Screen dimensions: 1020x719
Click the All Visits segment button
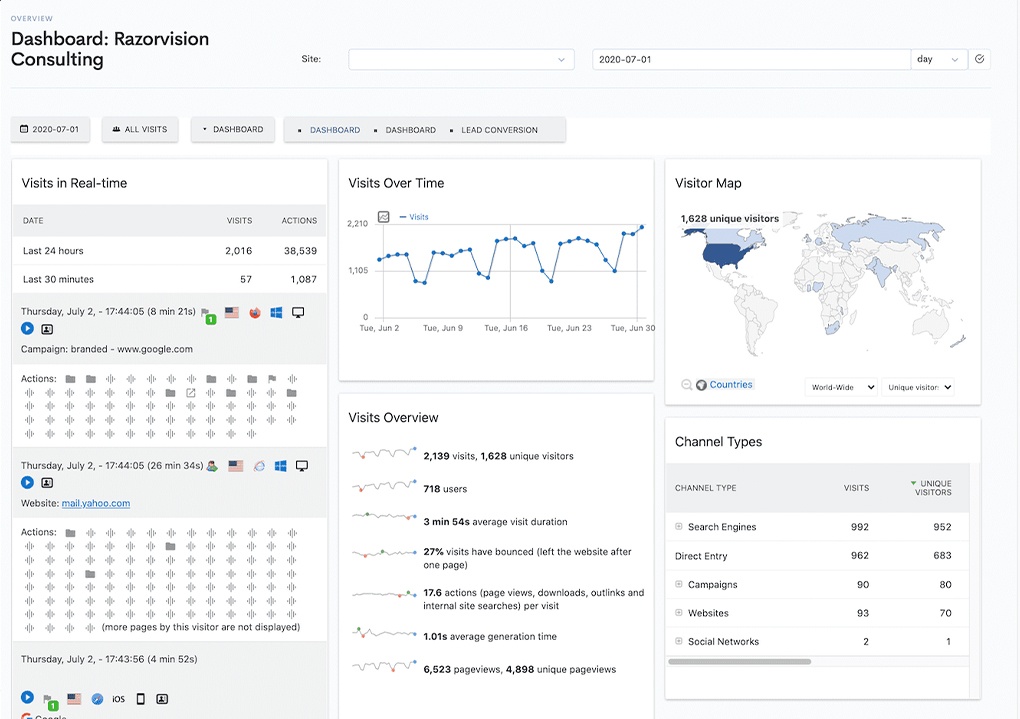(140, 130)
